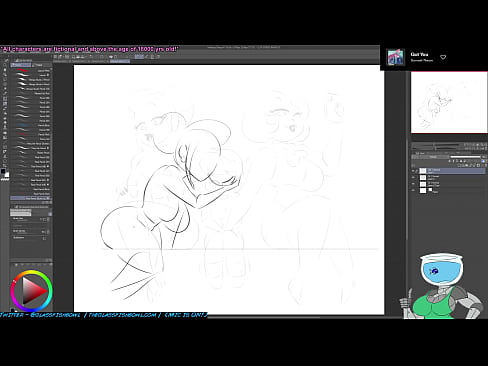Screen dimensions: 488x366
Task: Adjust the layer opacity slider
Action: coord(465,157)
